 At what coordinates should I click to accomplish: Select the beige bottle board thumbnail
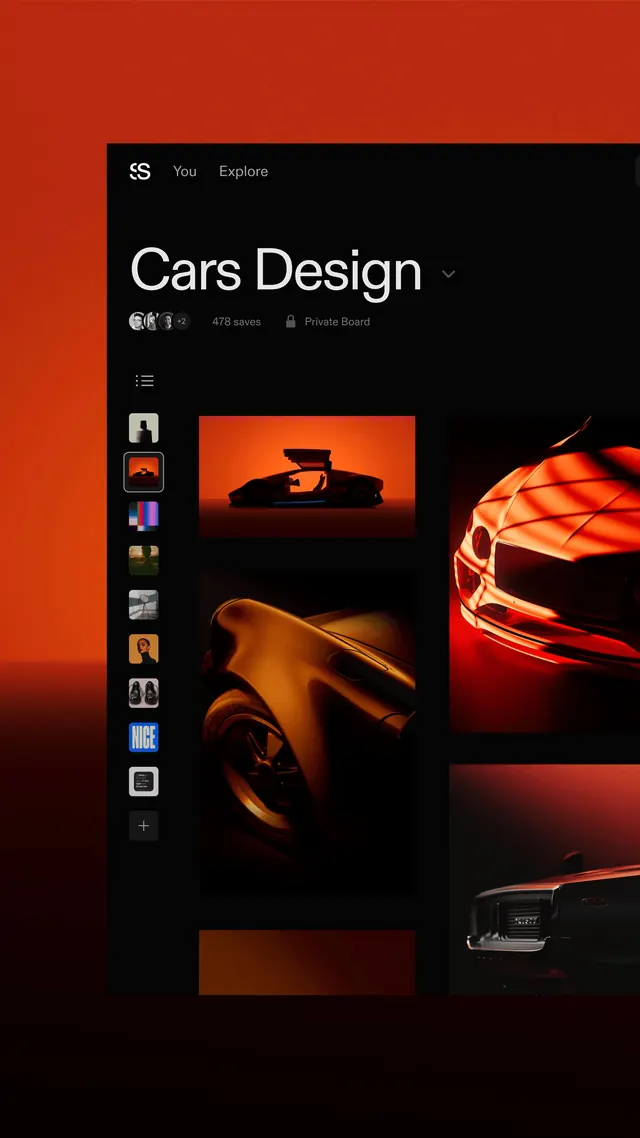click(x=144, y=427)
